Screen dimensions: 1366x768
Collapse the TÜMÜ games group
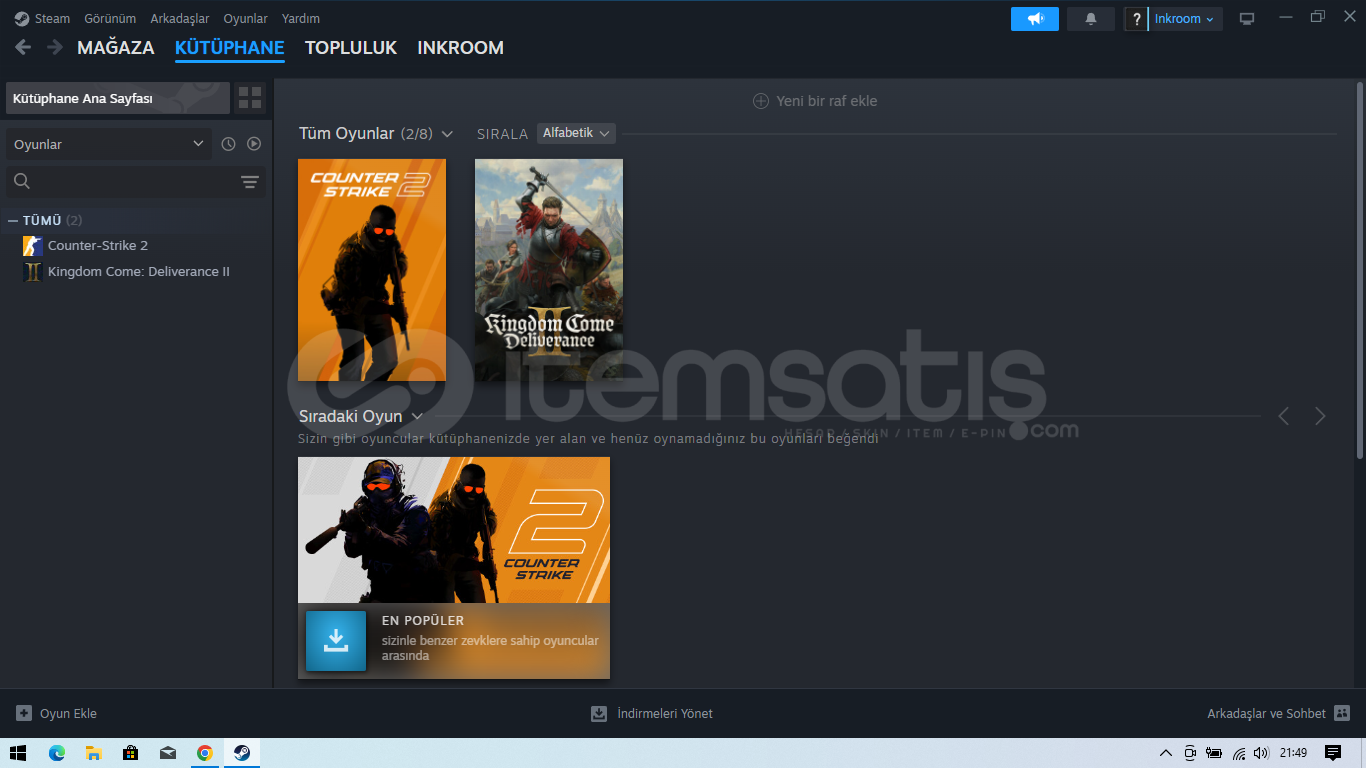click(13, 220)
